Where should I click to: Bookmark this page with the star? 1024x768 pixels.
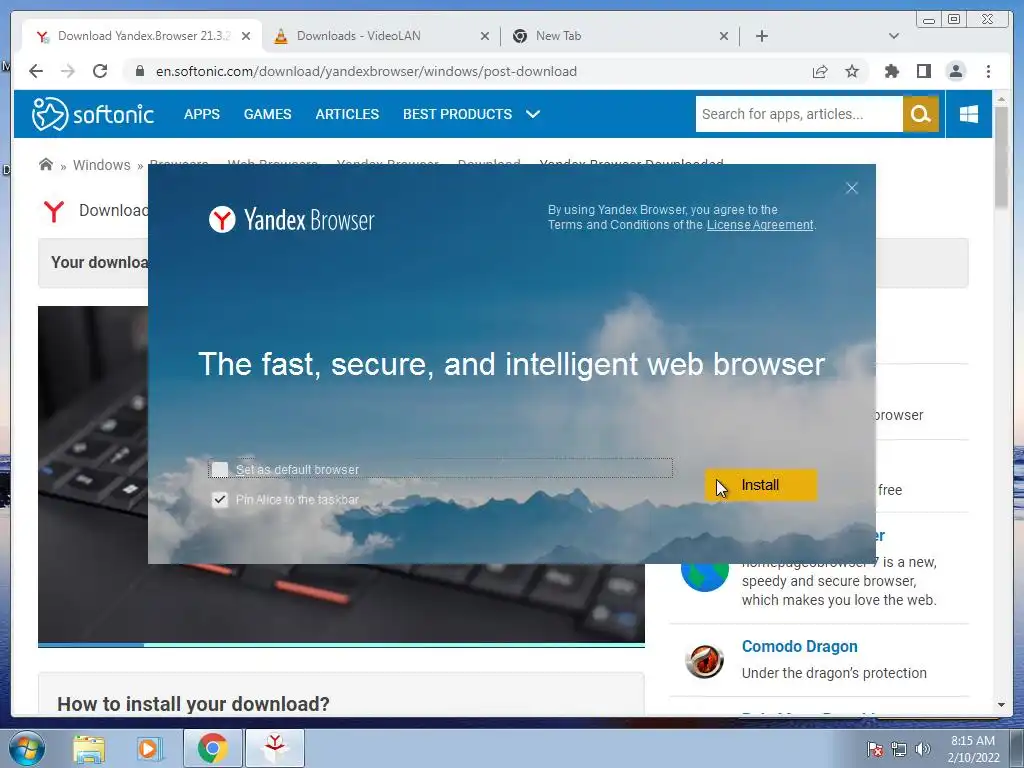[852, 71]
